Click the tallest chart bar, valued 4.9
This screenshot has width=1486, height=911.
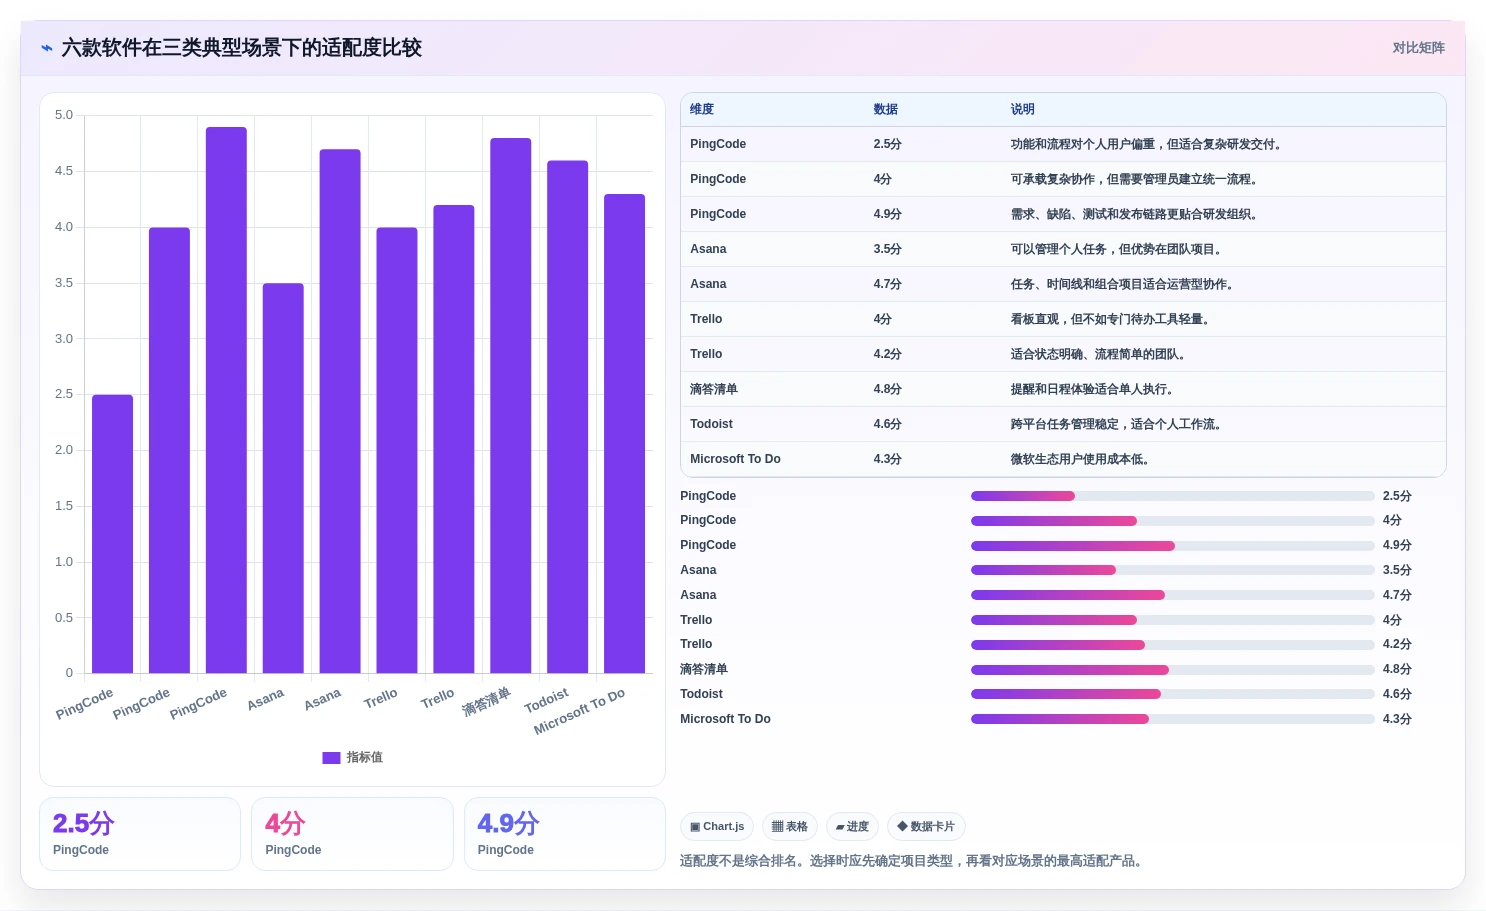226,400
